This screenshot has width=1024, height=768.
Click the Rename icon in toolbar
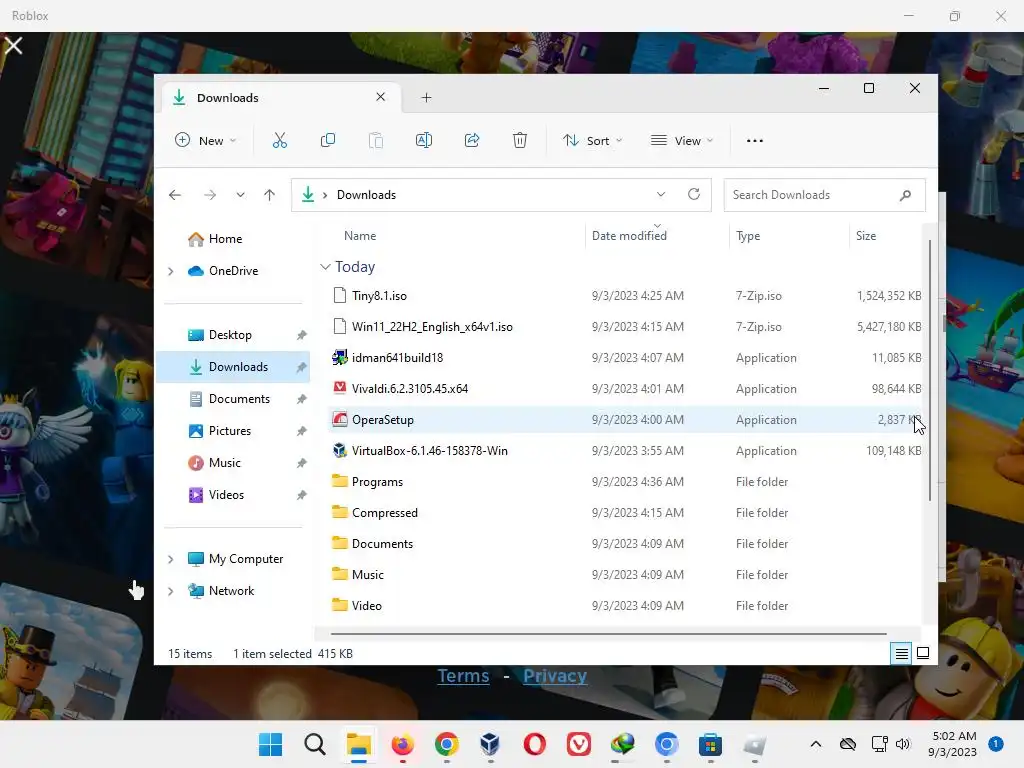(424, 140)
